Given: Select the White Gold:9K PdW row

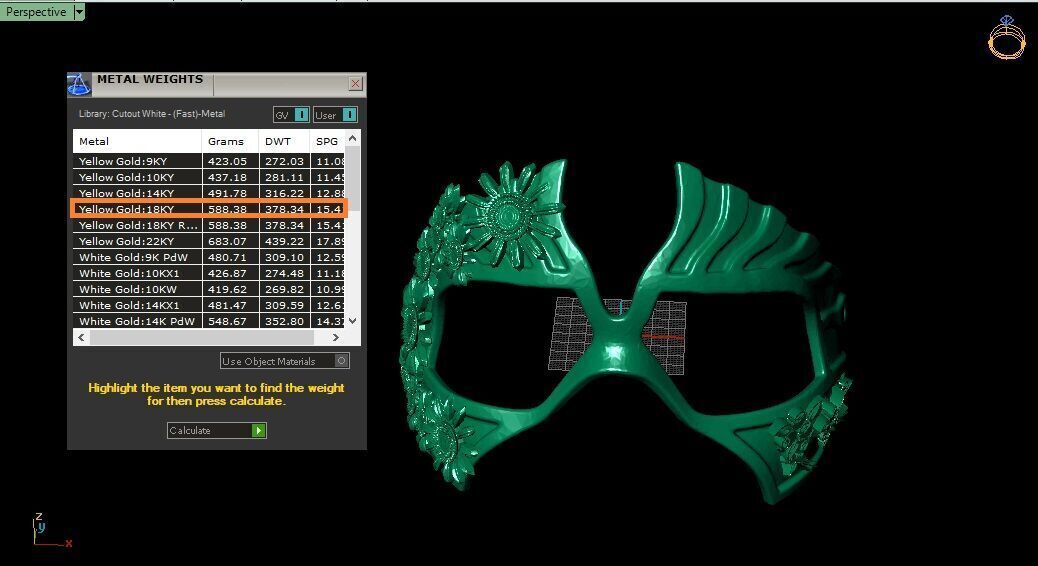Looking at the screenshot, I should click(209, 257).
